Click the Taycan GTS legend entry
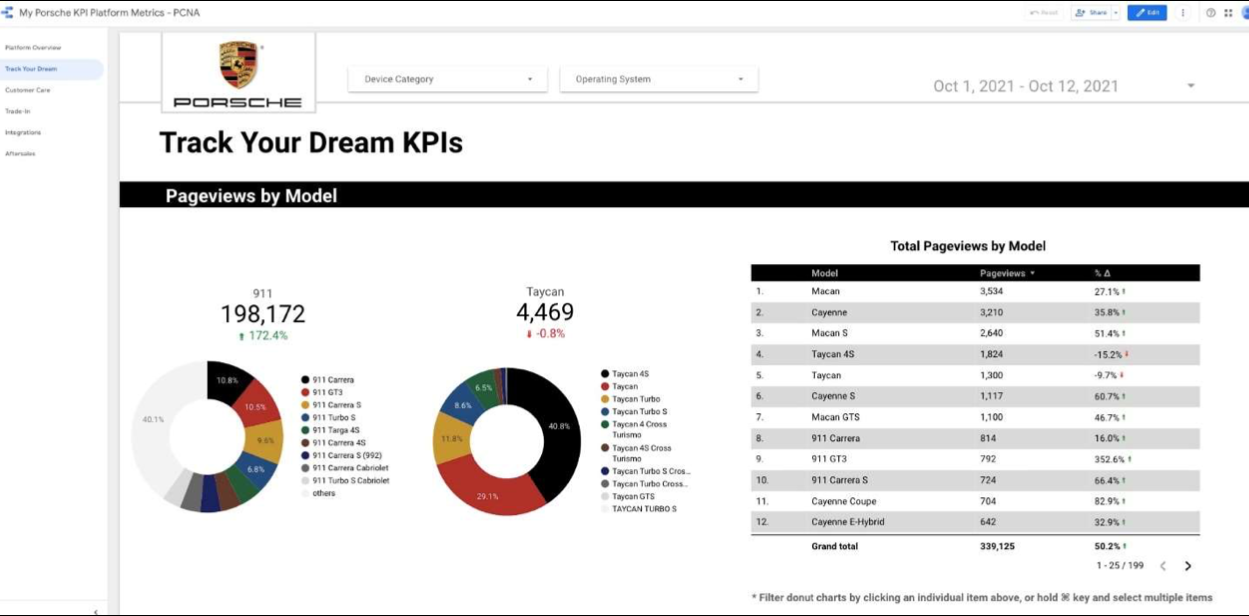This screenshot has height=616, width=1249. pyautogui.click(x=626, y=496)
